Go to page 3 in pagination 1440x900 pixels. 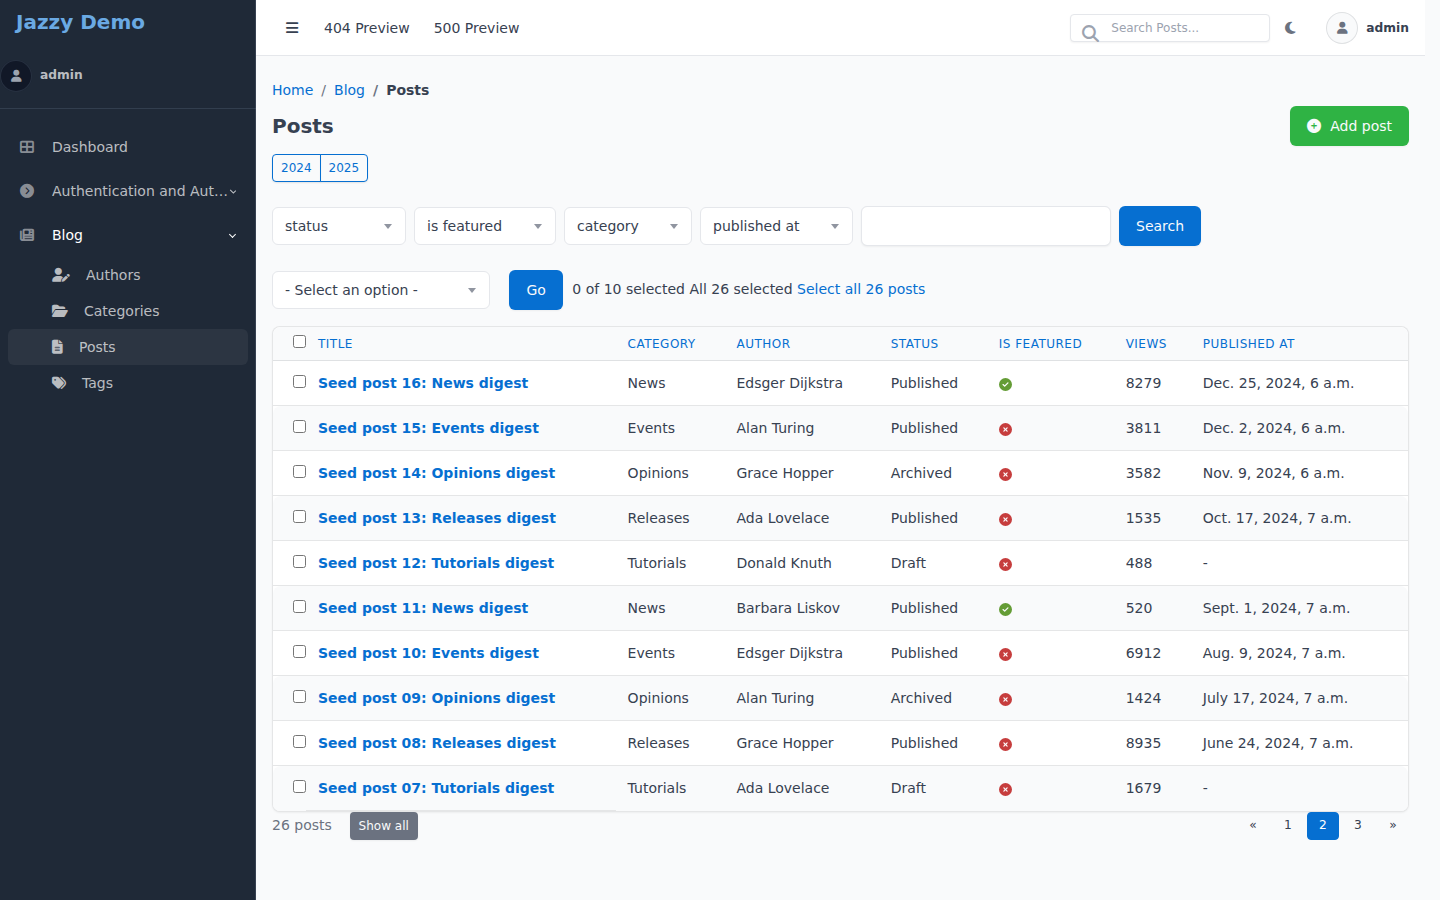point(1358,825)
